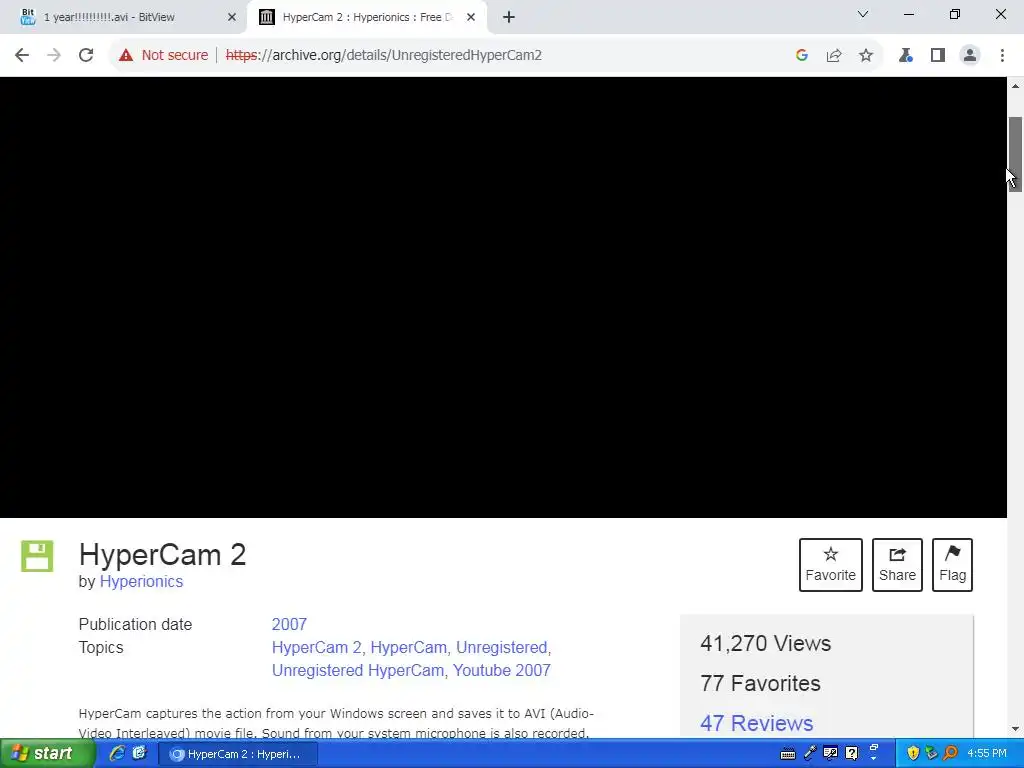Click the Google icon in address bar
Viewport: 1024px width, 768px height.
tap(802, 56)
